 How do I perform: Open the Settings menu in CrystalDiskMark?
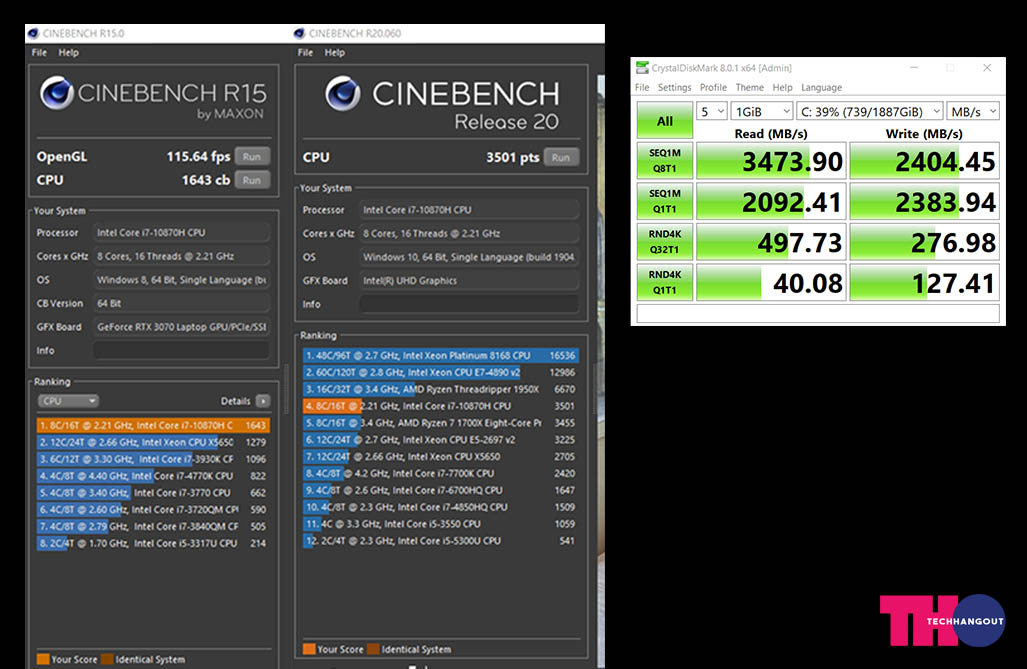click(x=674, y=87)
